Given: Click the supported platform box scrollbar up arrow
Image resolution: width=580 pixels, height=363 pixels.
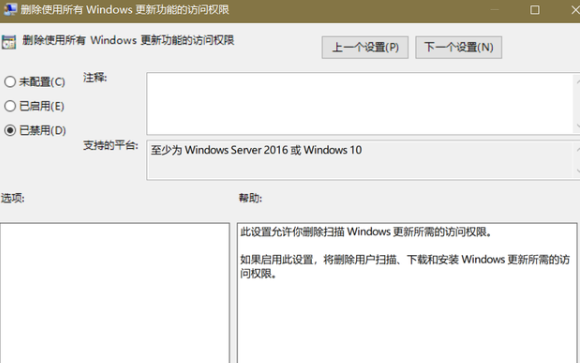Looking at the screenshot, I should pos(577,149).
